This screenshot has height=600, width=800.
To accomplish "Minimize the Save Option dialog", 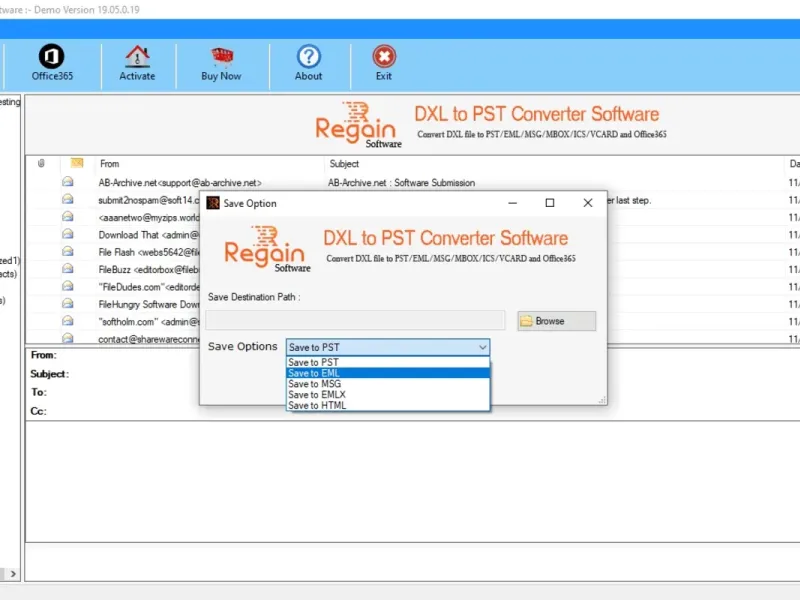I will 513,203.
